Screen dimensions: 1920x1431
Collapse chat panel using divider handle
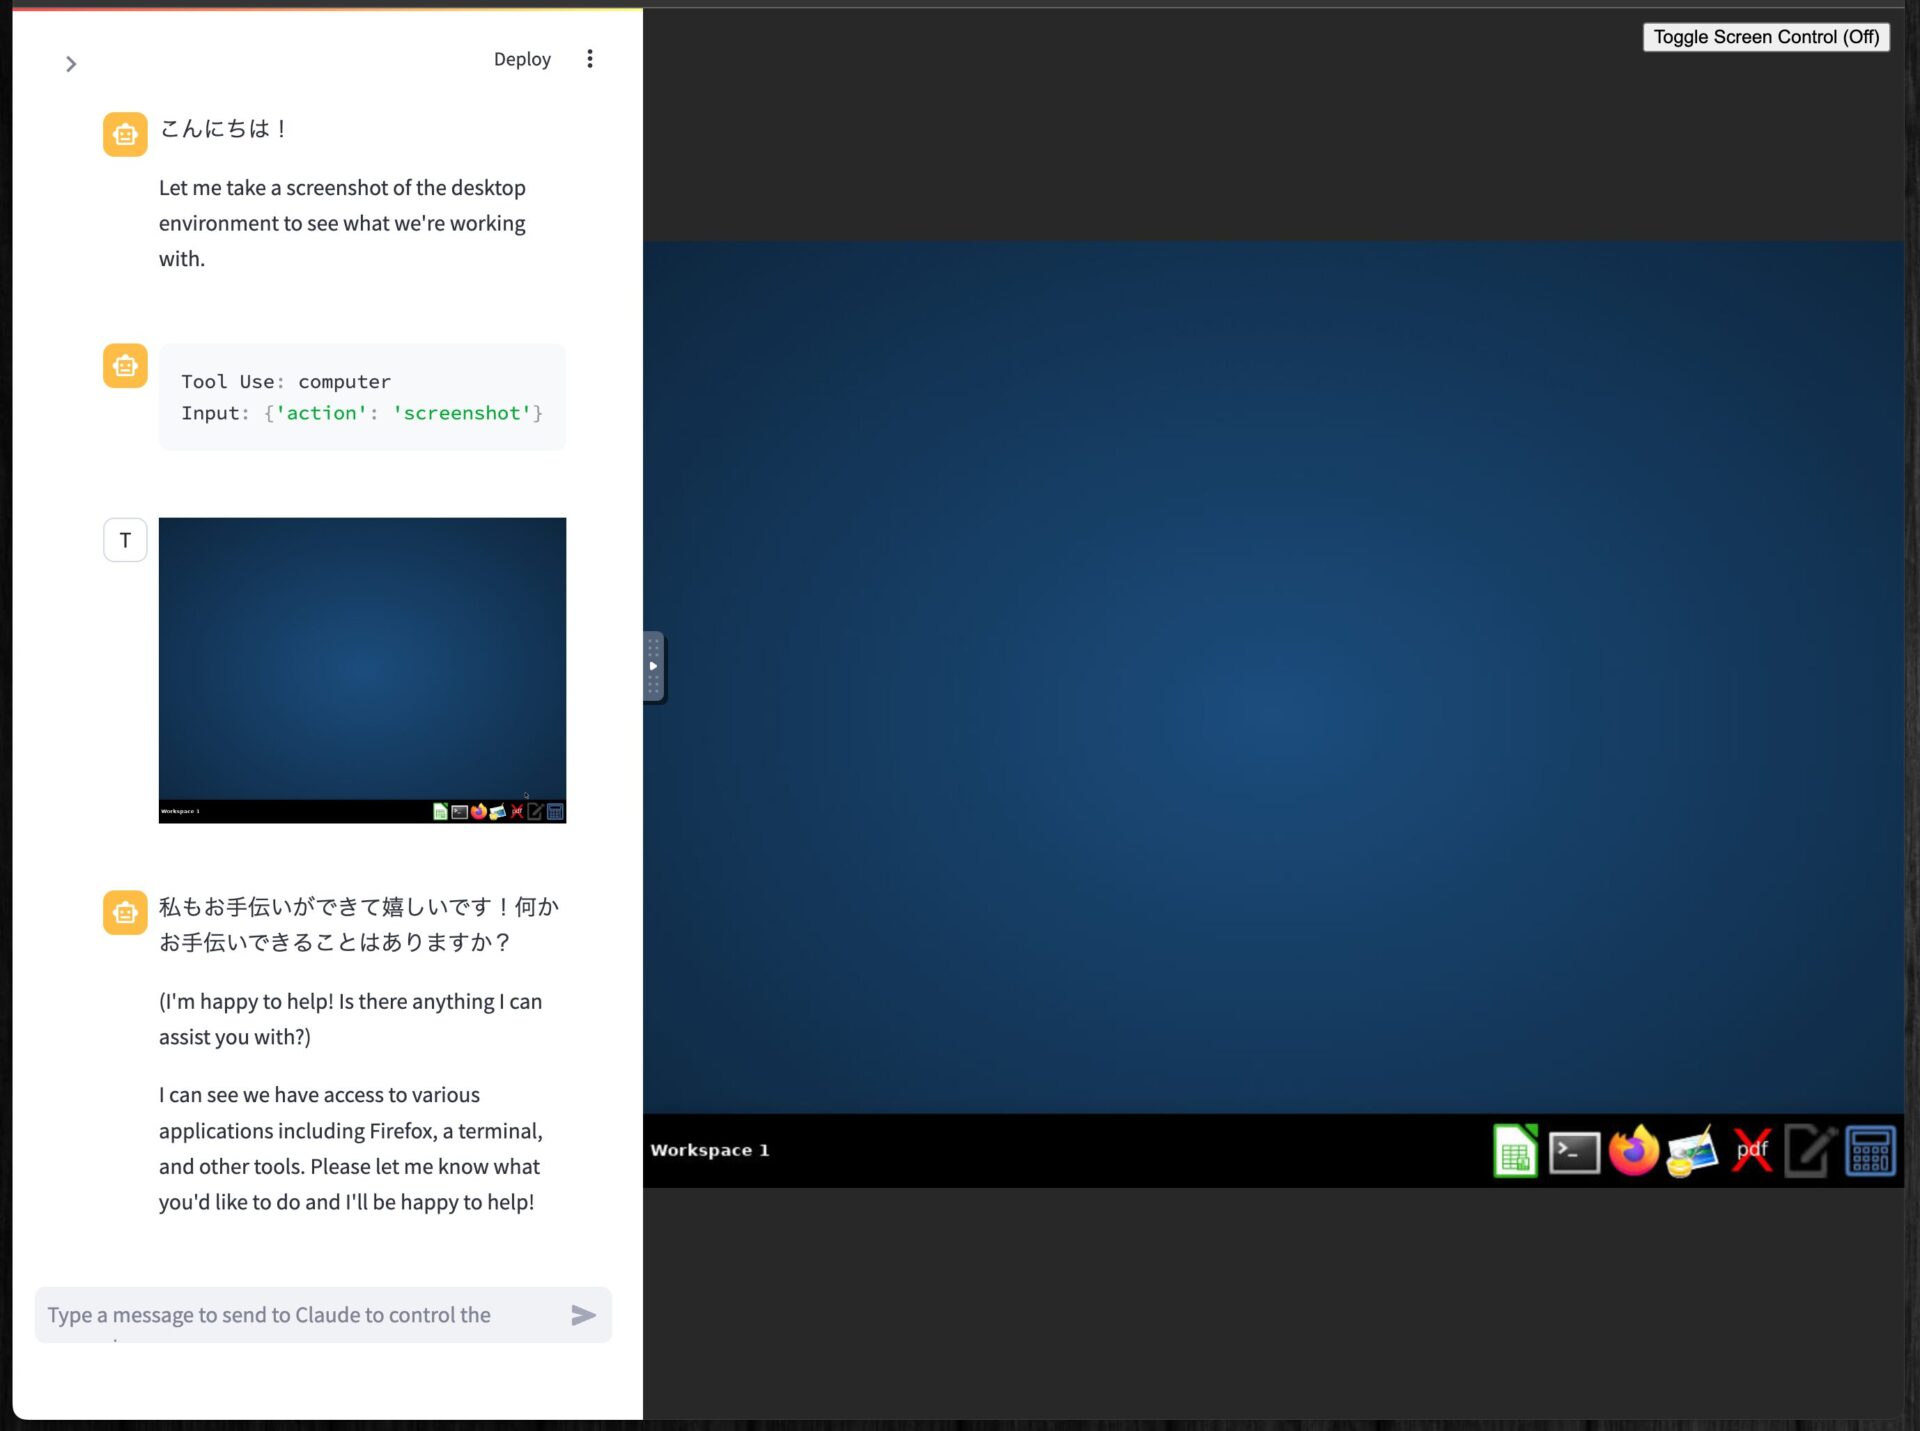[x=653, y=666]
